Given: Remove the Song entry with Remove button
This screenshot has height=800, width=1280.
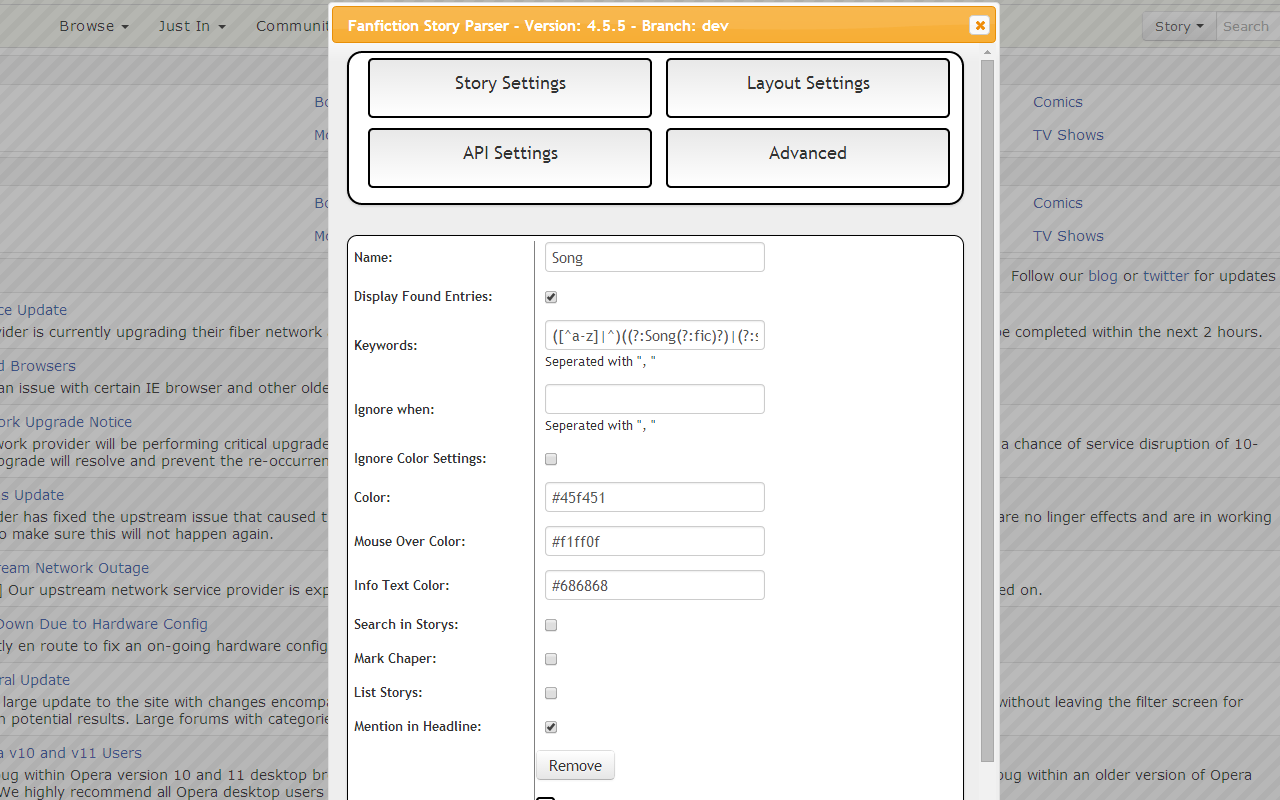Looking at the screenshot, I should [575, 765].
